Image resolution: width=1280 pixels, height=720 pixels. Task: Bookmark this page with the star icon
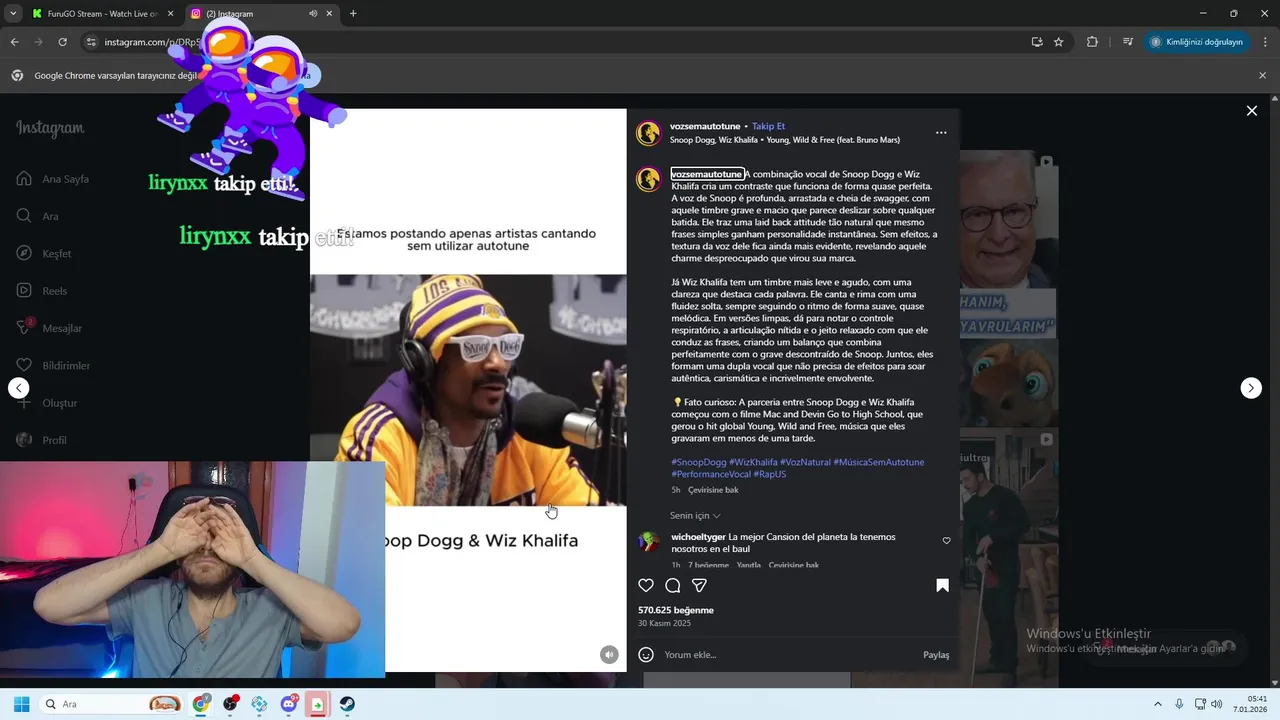1058,42
